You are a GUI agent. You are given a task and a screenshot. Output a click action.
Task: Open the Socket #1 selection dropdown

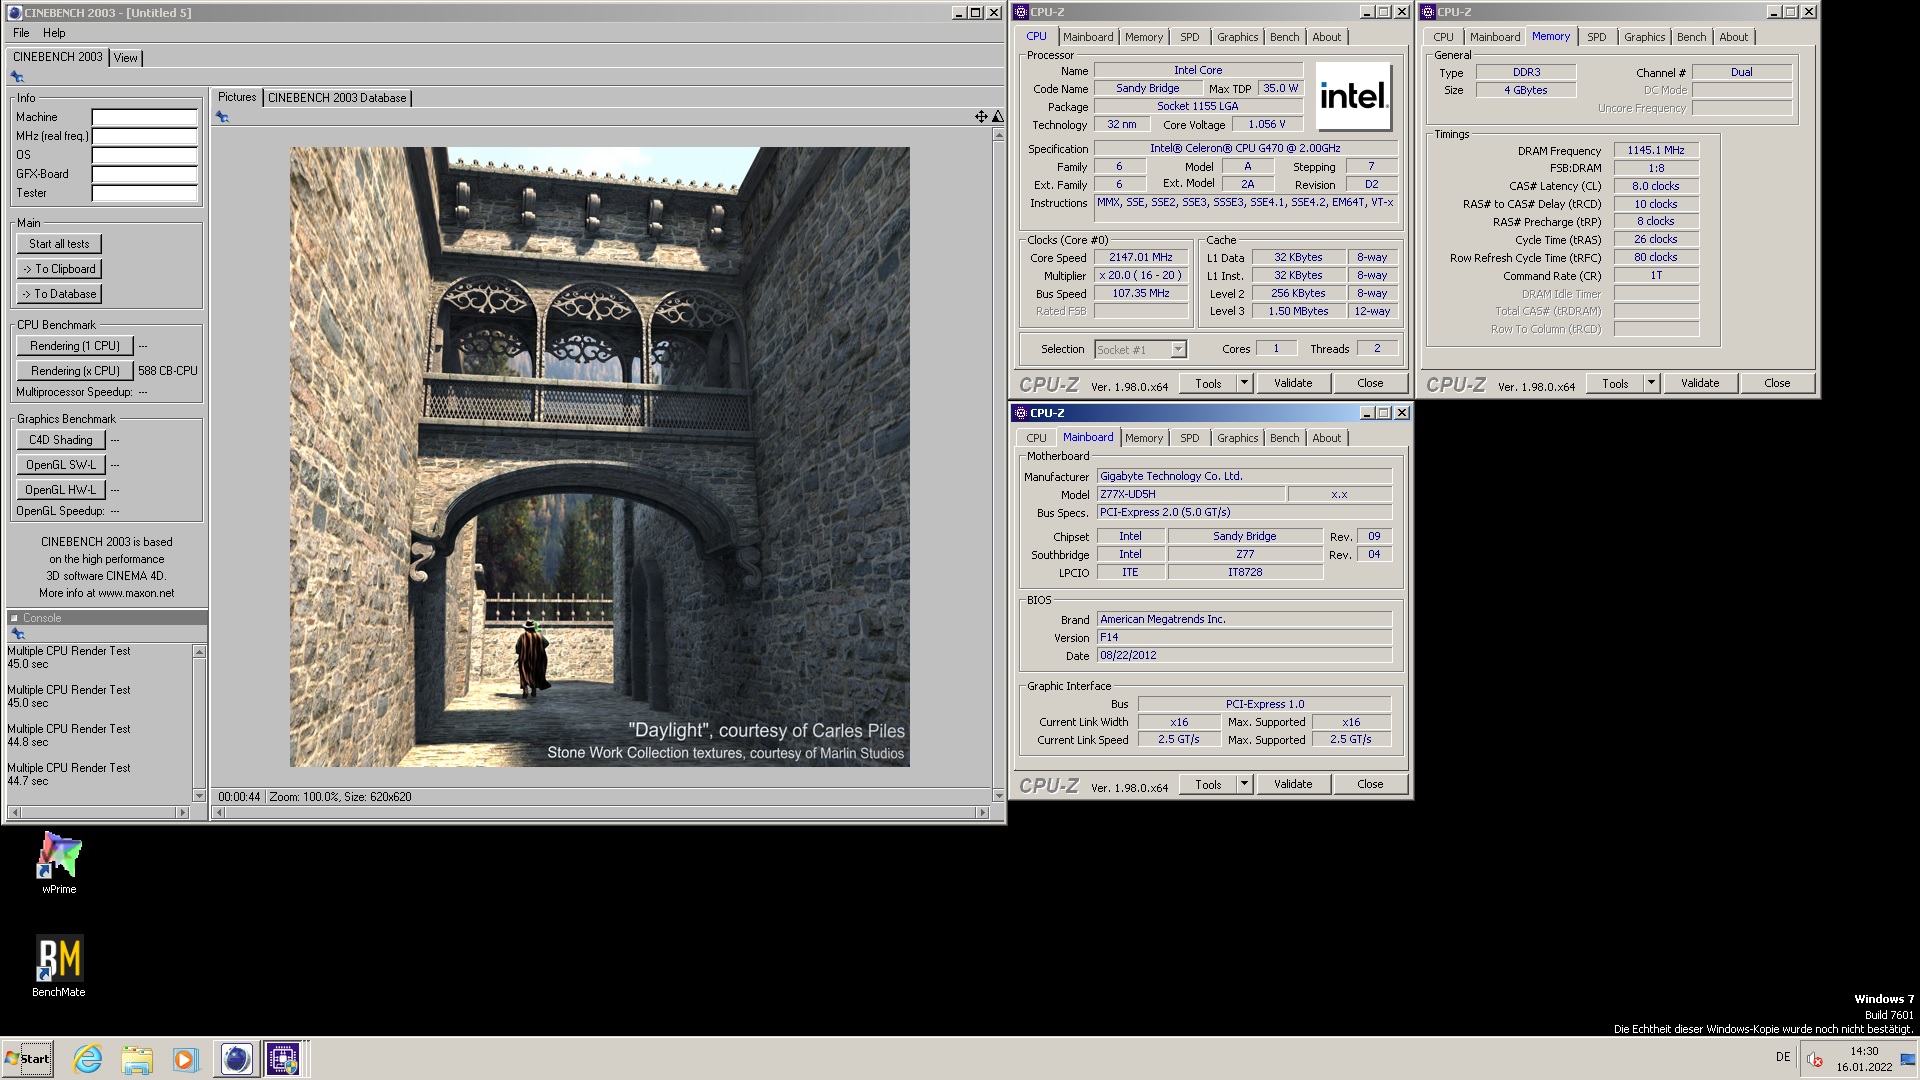point(1178,349)
